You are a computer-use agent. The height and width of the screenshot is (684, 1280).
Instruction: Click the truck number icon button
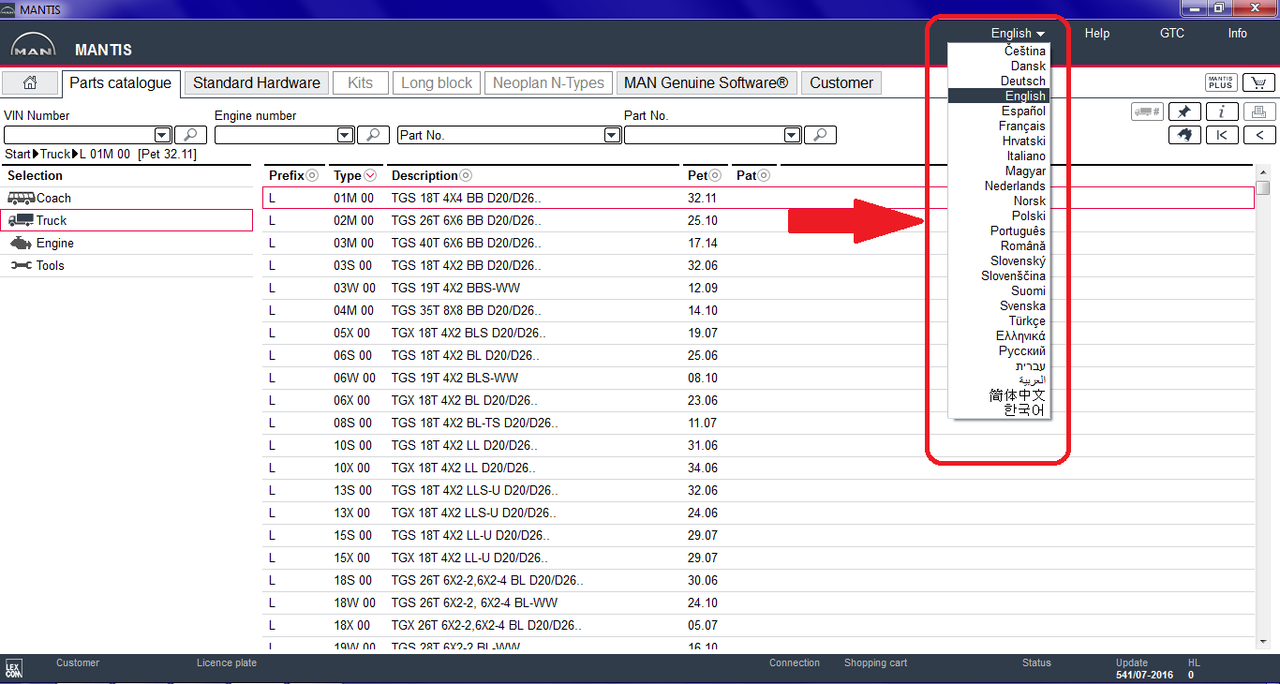click(x=1146, y=112)
